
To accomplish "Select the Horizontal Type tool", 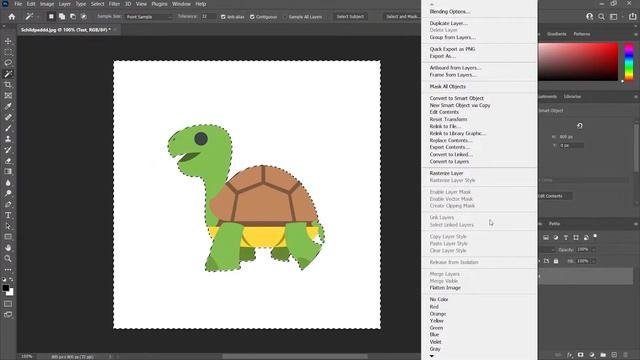I will coord(8,215).
